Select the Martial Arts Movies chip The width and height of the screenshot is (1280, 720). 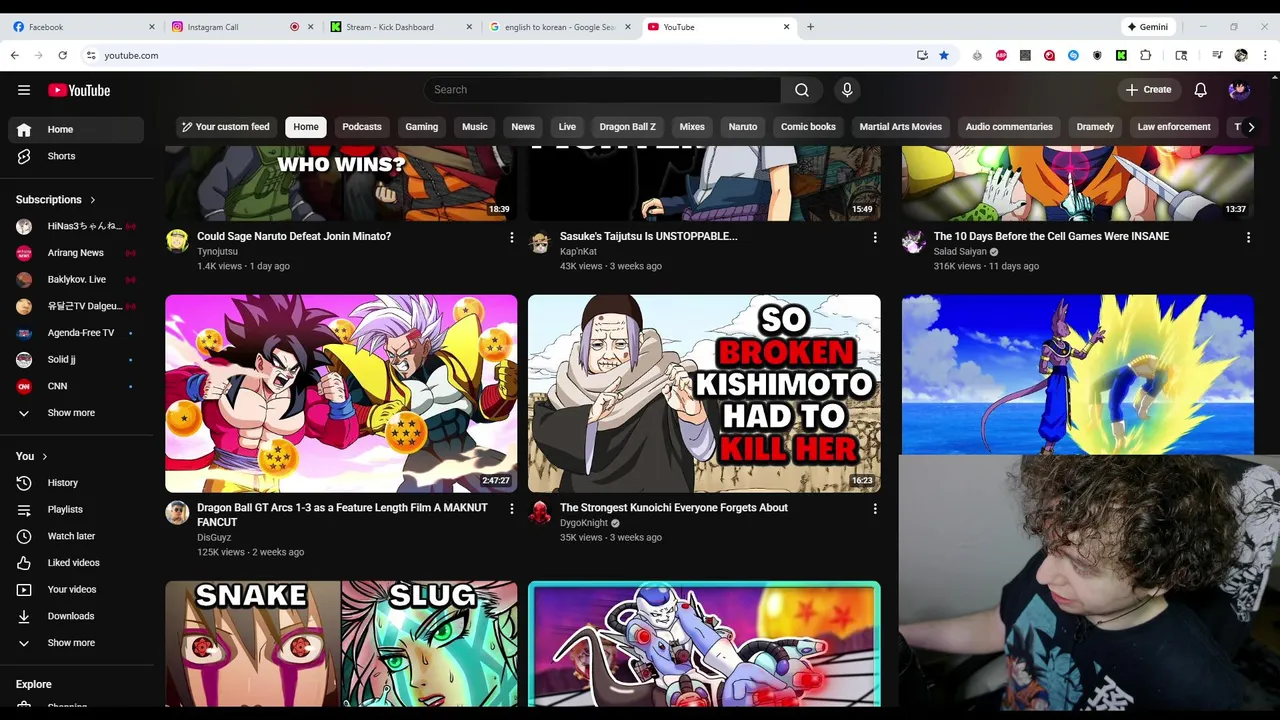click(x=901, y=127)
